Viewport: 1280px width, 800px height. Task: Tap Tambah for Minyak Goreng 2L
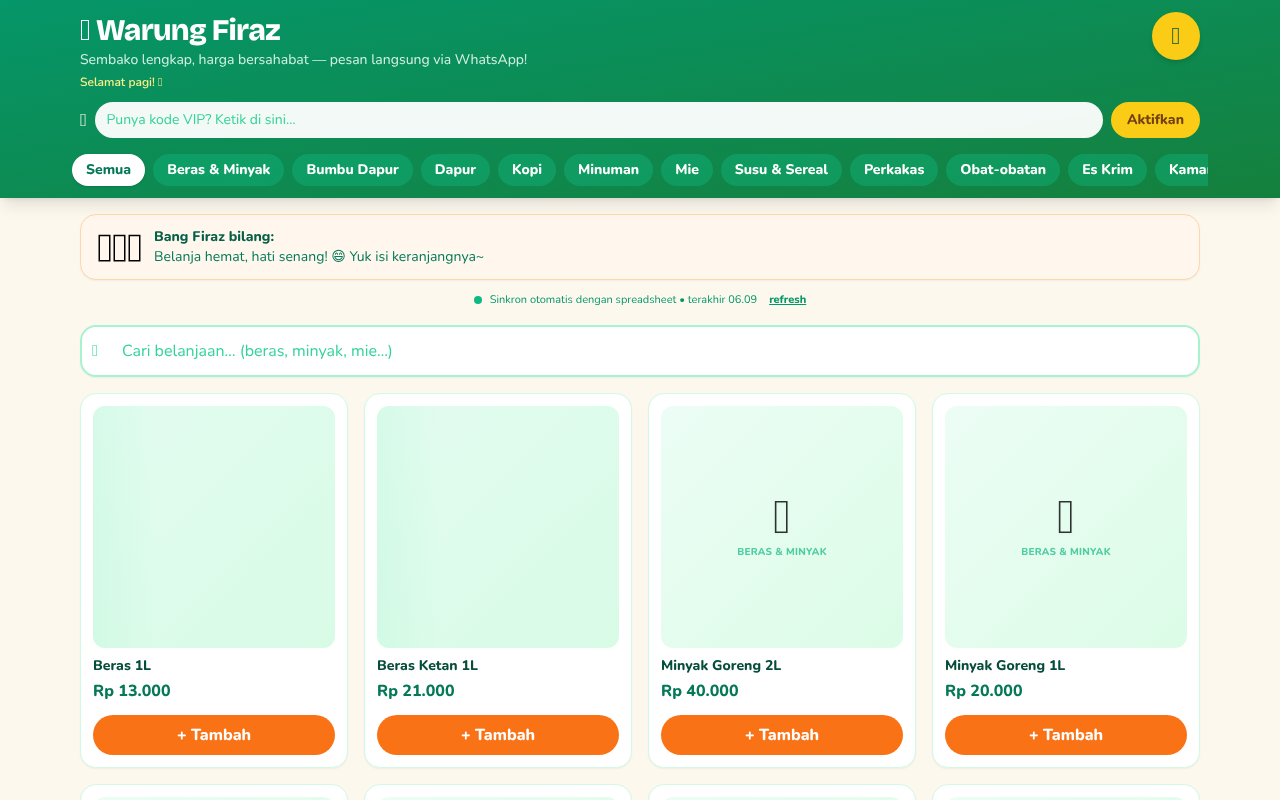(x=782, y=735)
